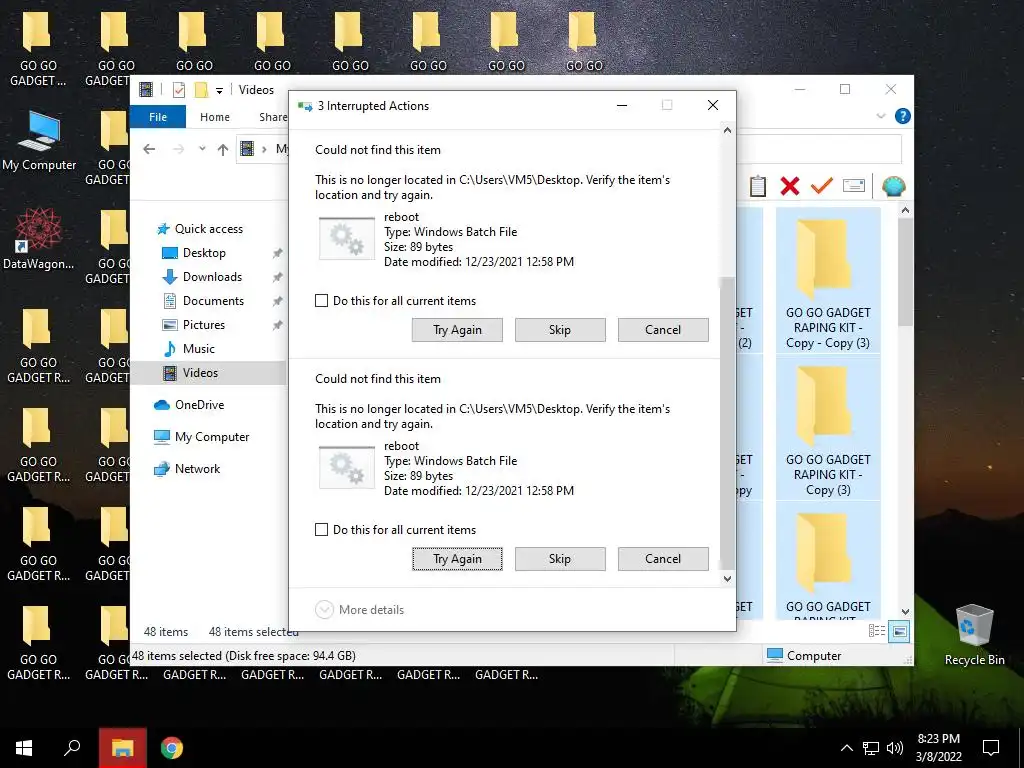Open the recent locations dropdown
The width and height of the screenshot is (1024, 768).
[x=202, y=149]
